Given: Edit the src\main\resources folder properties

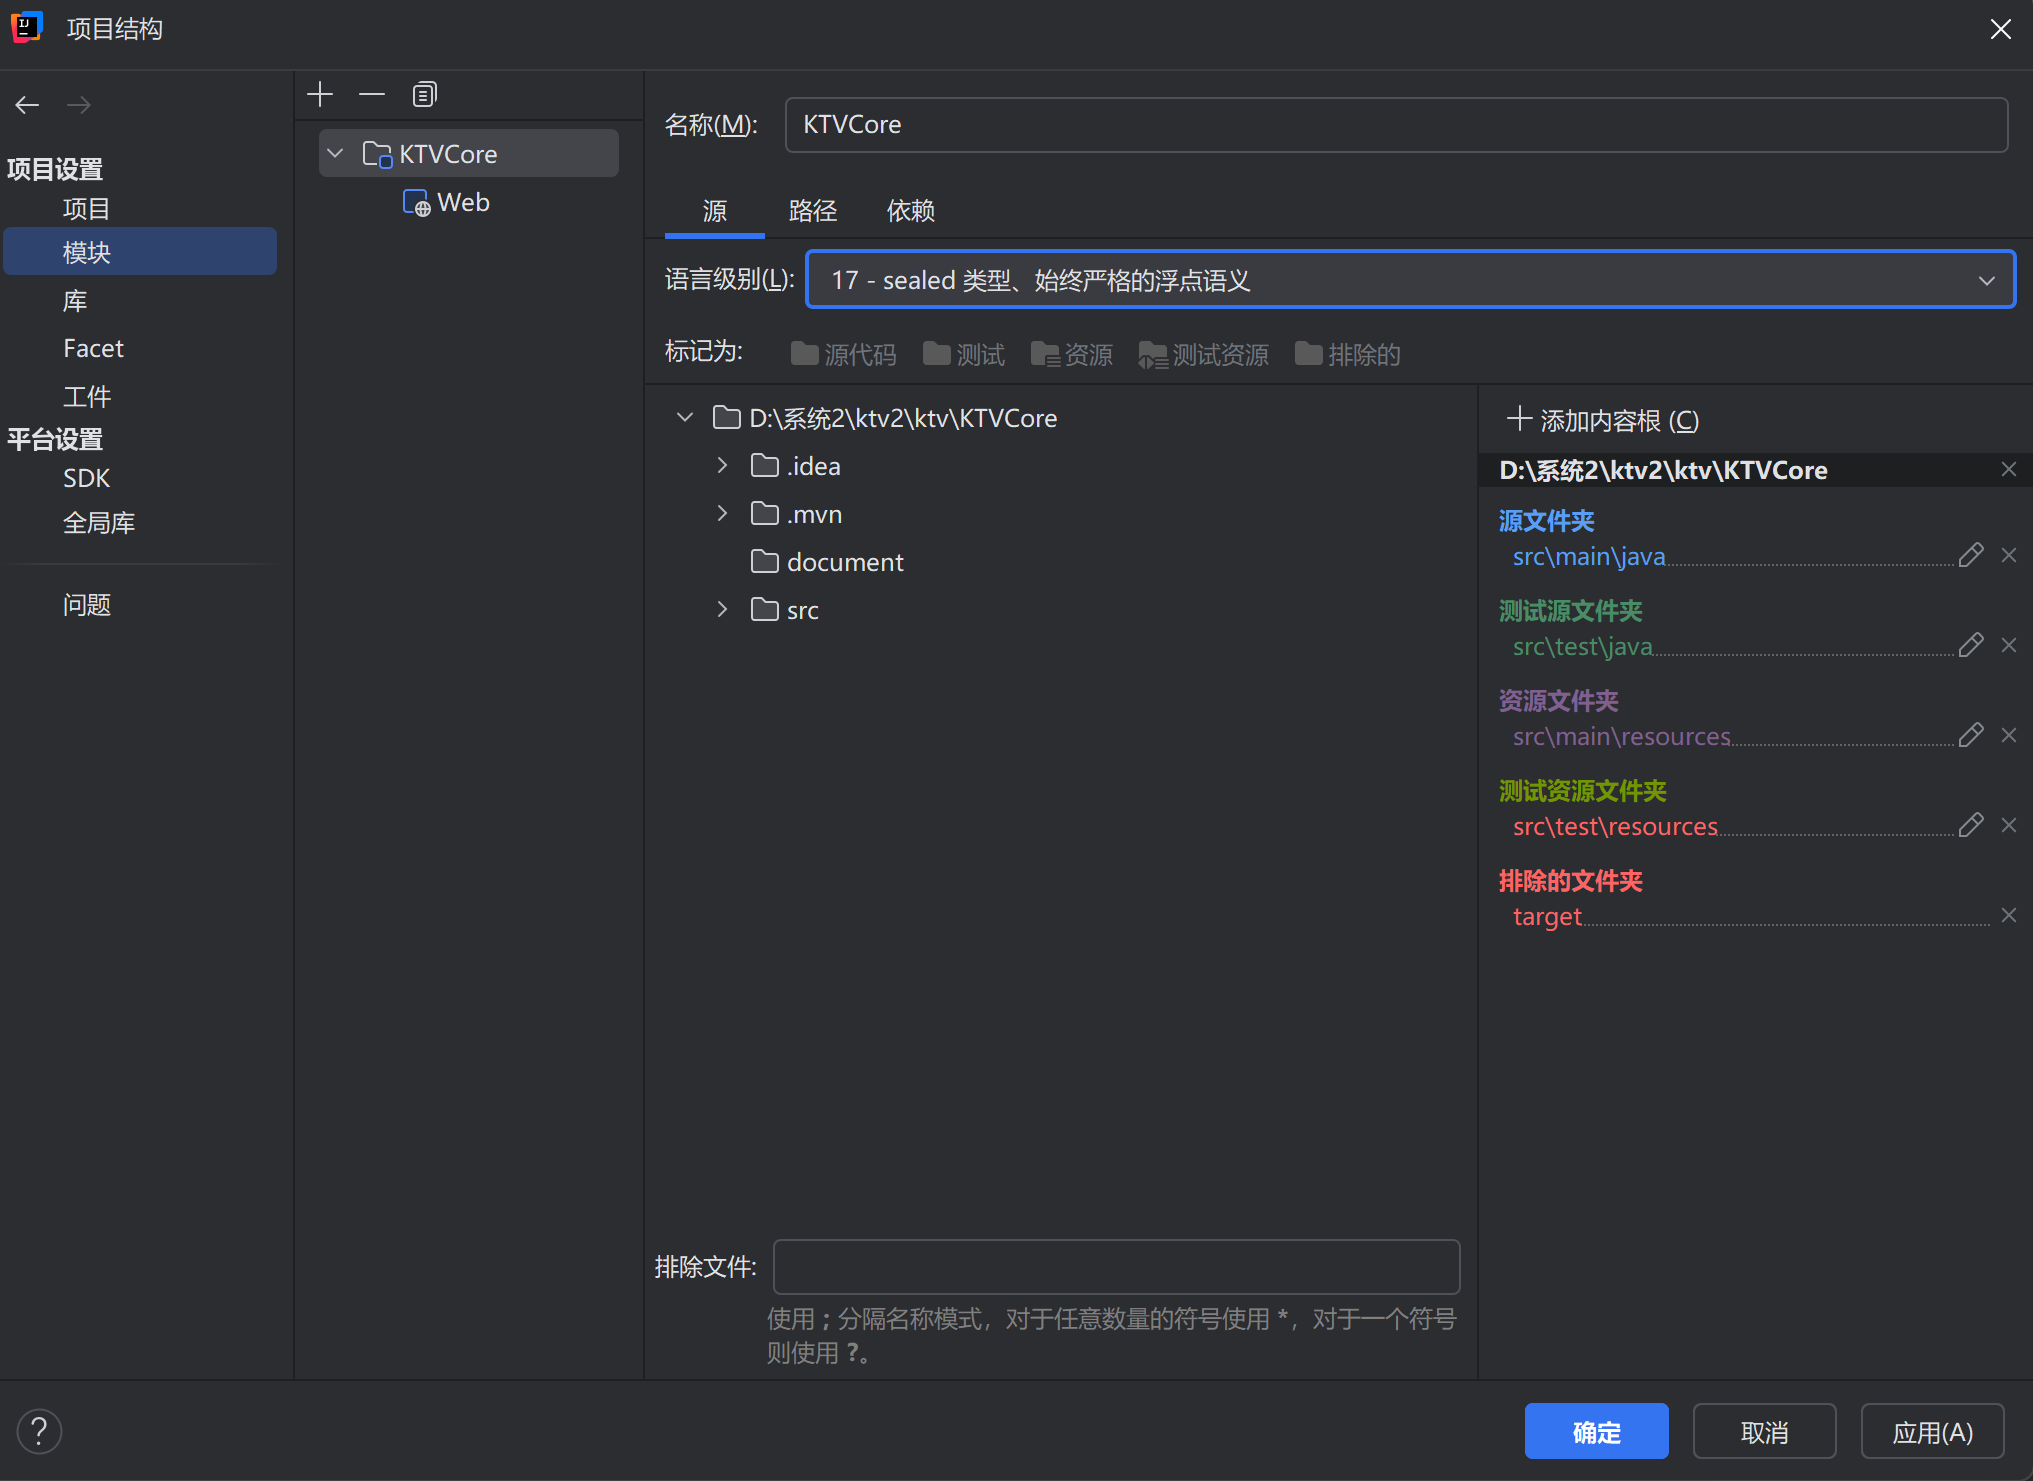Looking at the screenshot, I should [x=1970, y=735].
